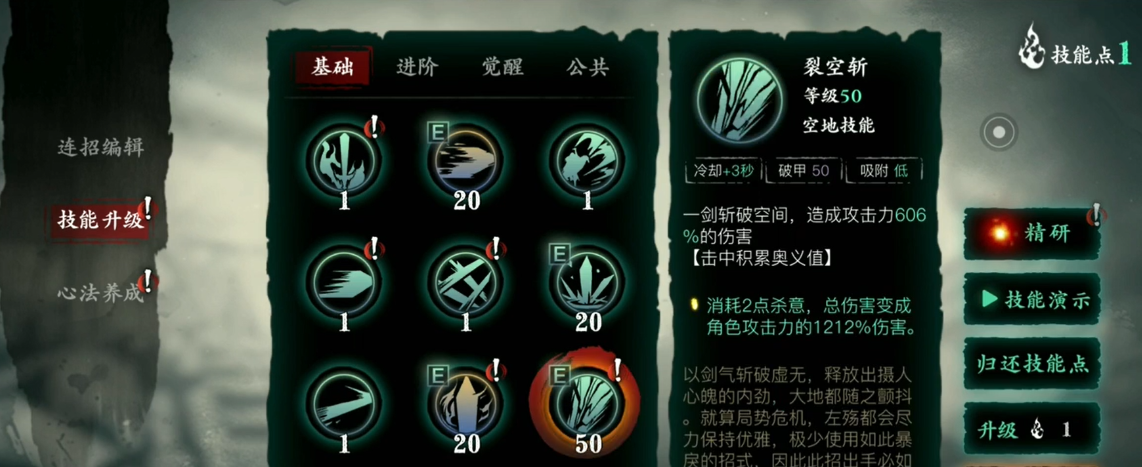Image resolution: width=1142 pixels, height=467 pixels.
Task: Open the 连招编辑 menu
Action: 101,147
